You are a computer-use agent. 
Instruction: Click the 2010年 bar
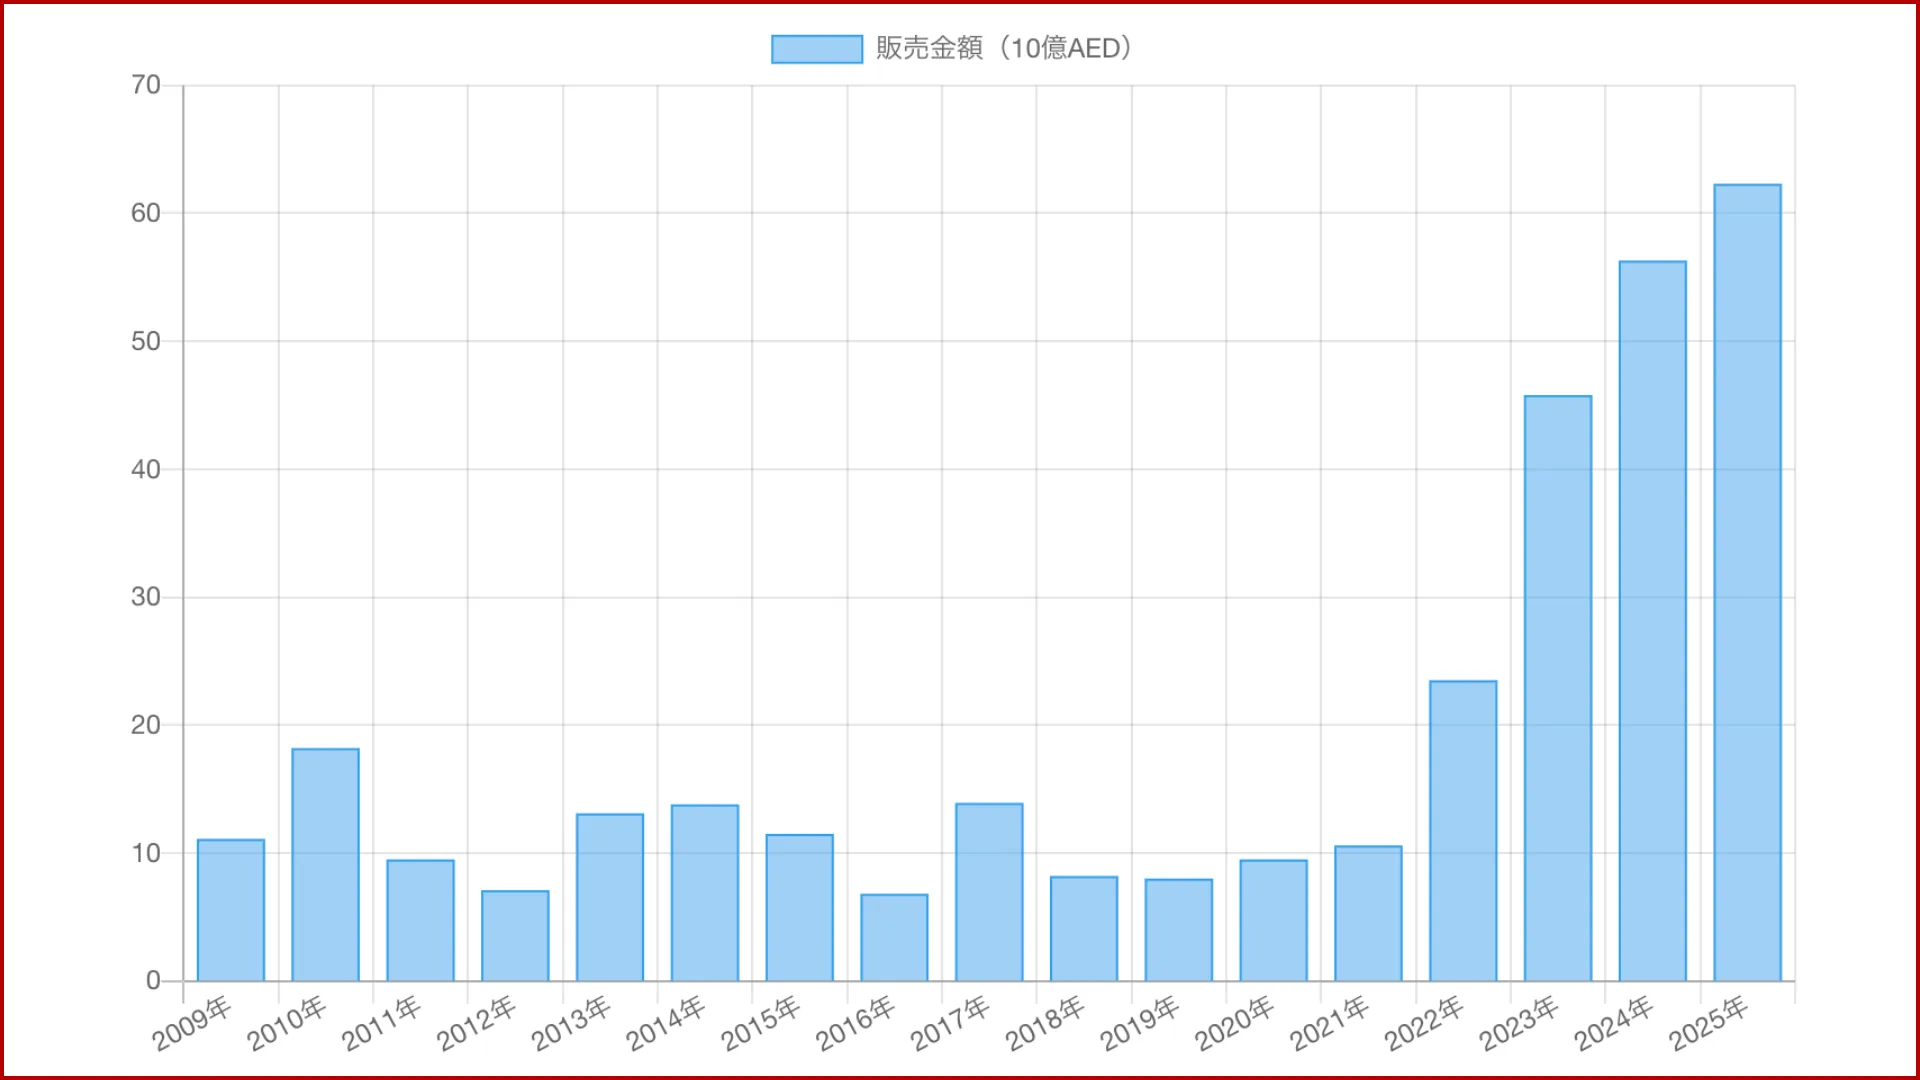(325, 865)
